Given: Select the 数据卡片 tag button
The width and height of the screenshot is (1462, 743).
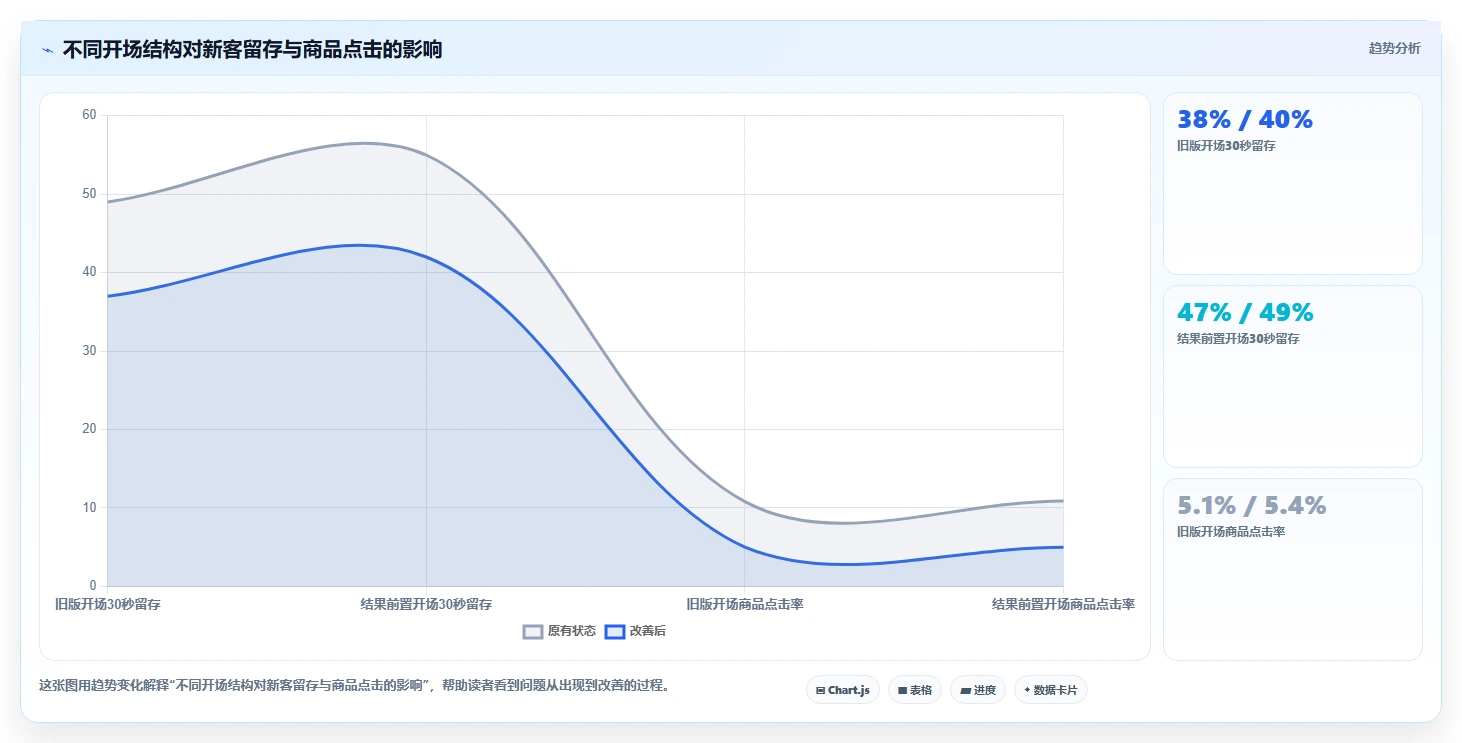Looking at the screenshot, I should 1051,690.
